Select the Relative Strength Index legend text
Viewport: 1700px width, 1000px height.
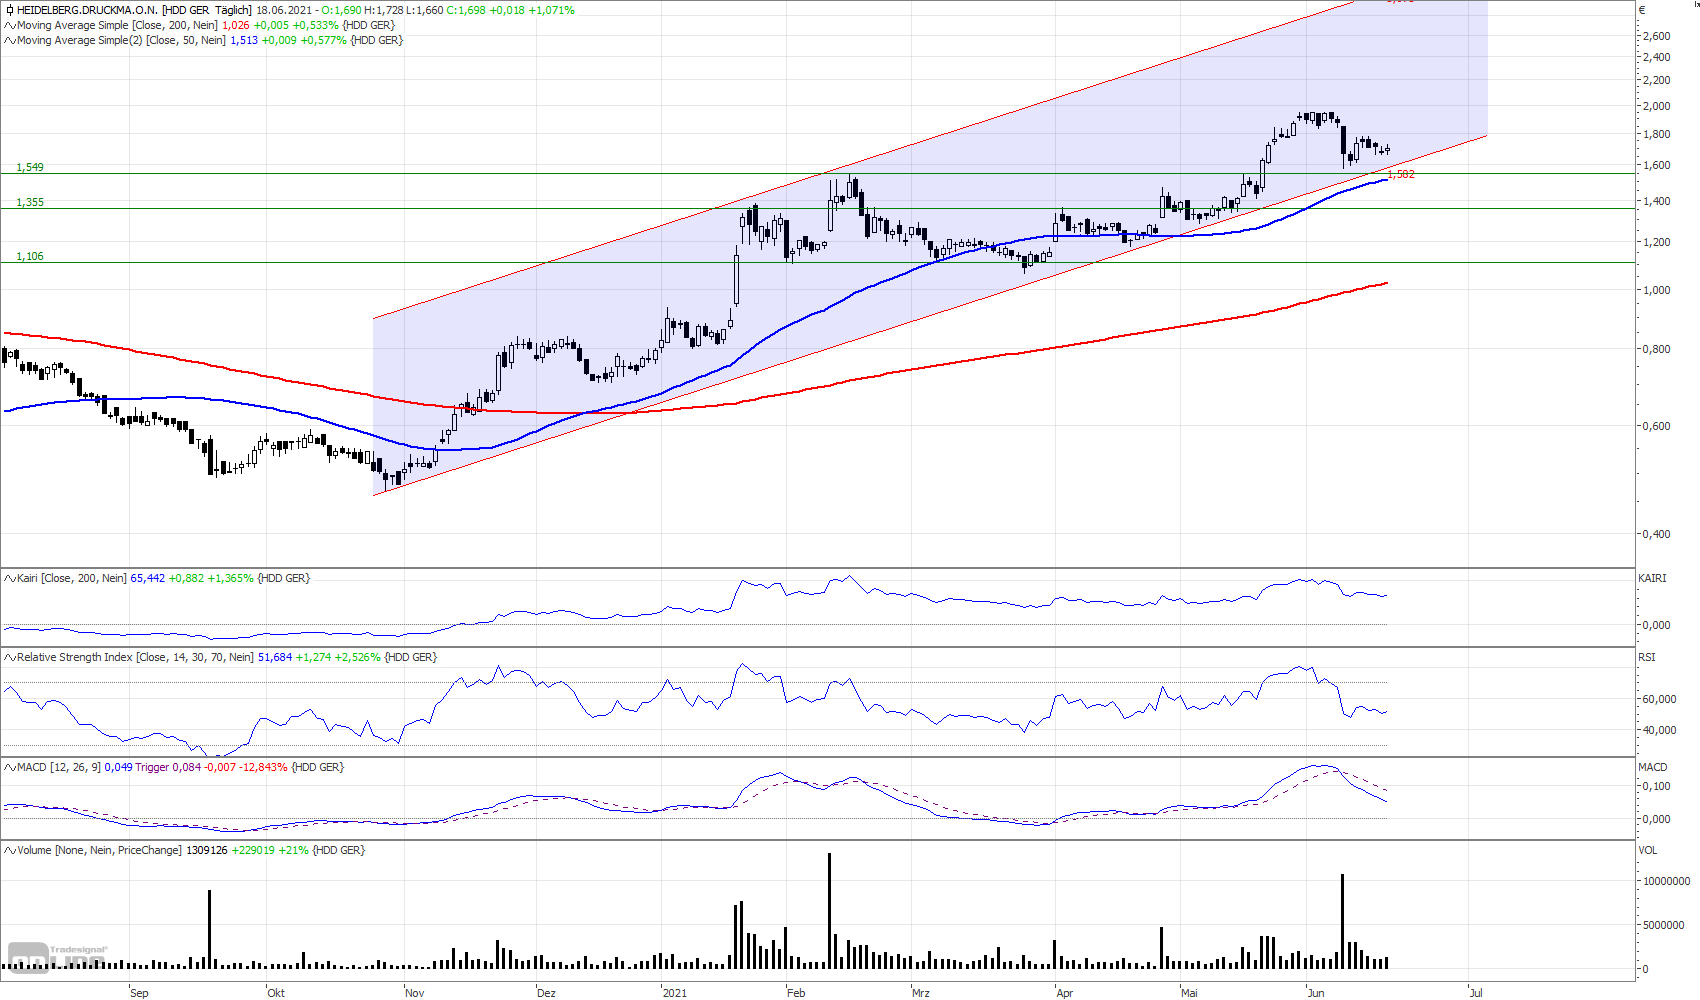tap(135, 657)
